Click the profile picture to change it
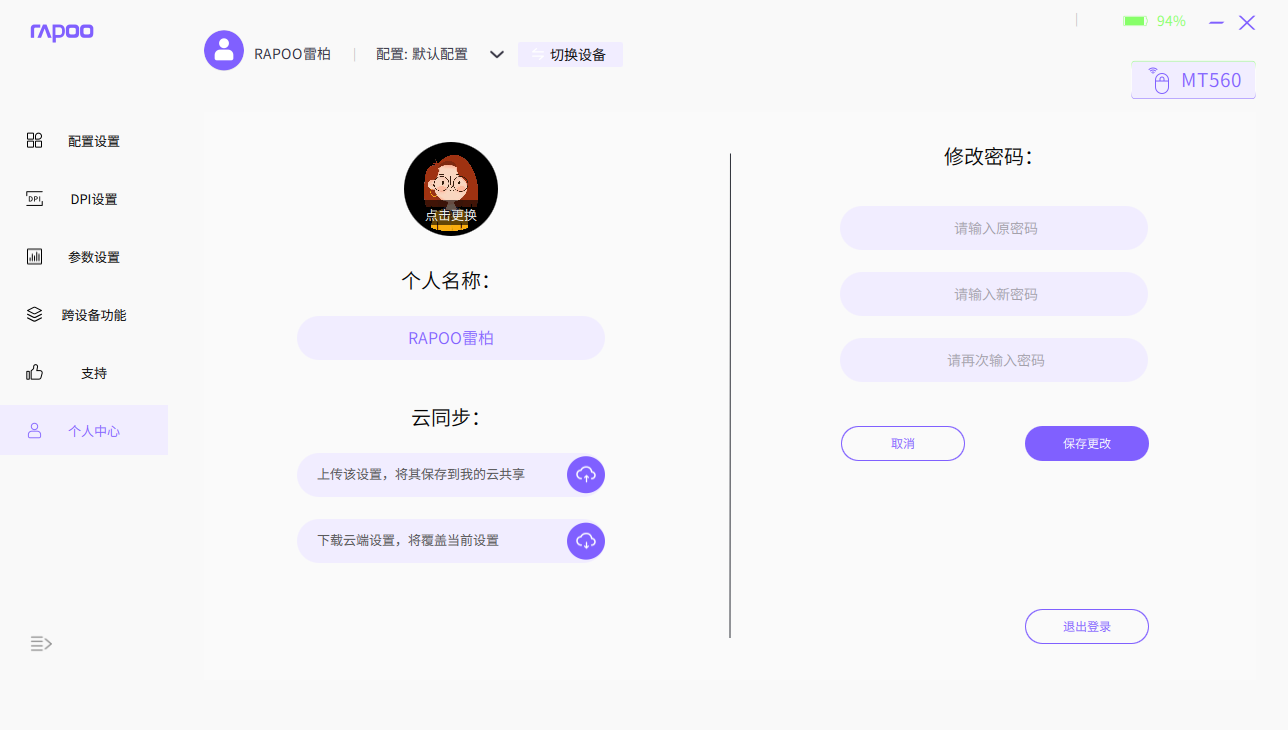The width and height of the screenshot is (1288, 730). [451, 189]
